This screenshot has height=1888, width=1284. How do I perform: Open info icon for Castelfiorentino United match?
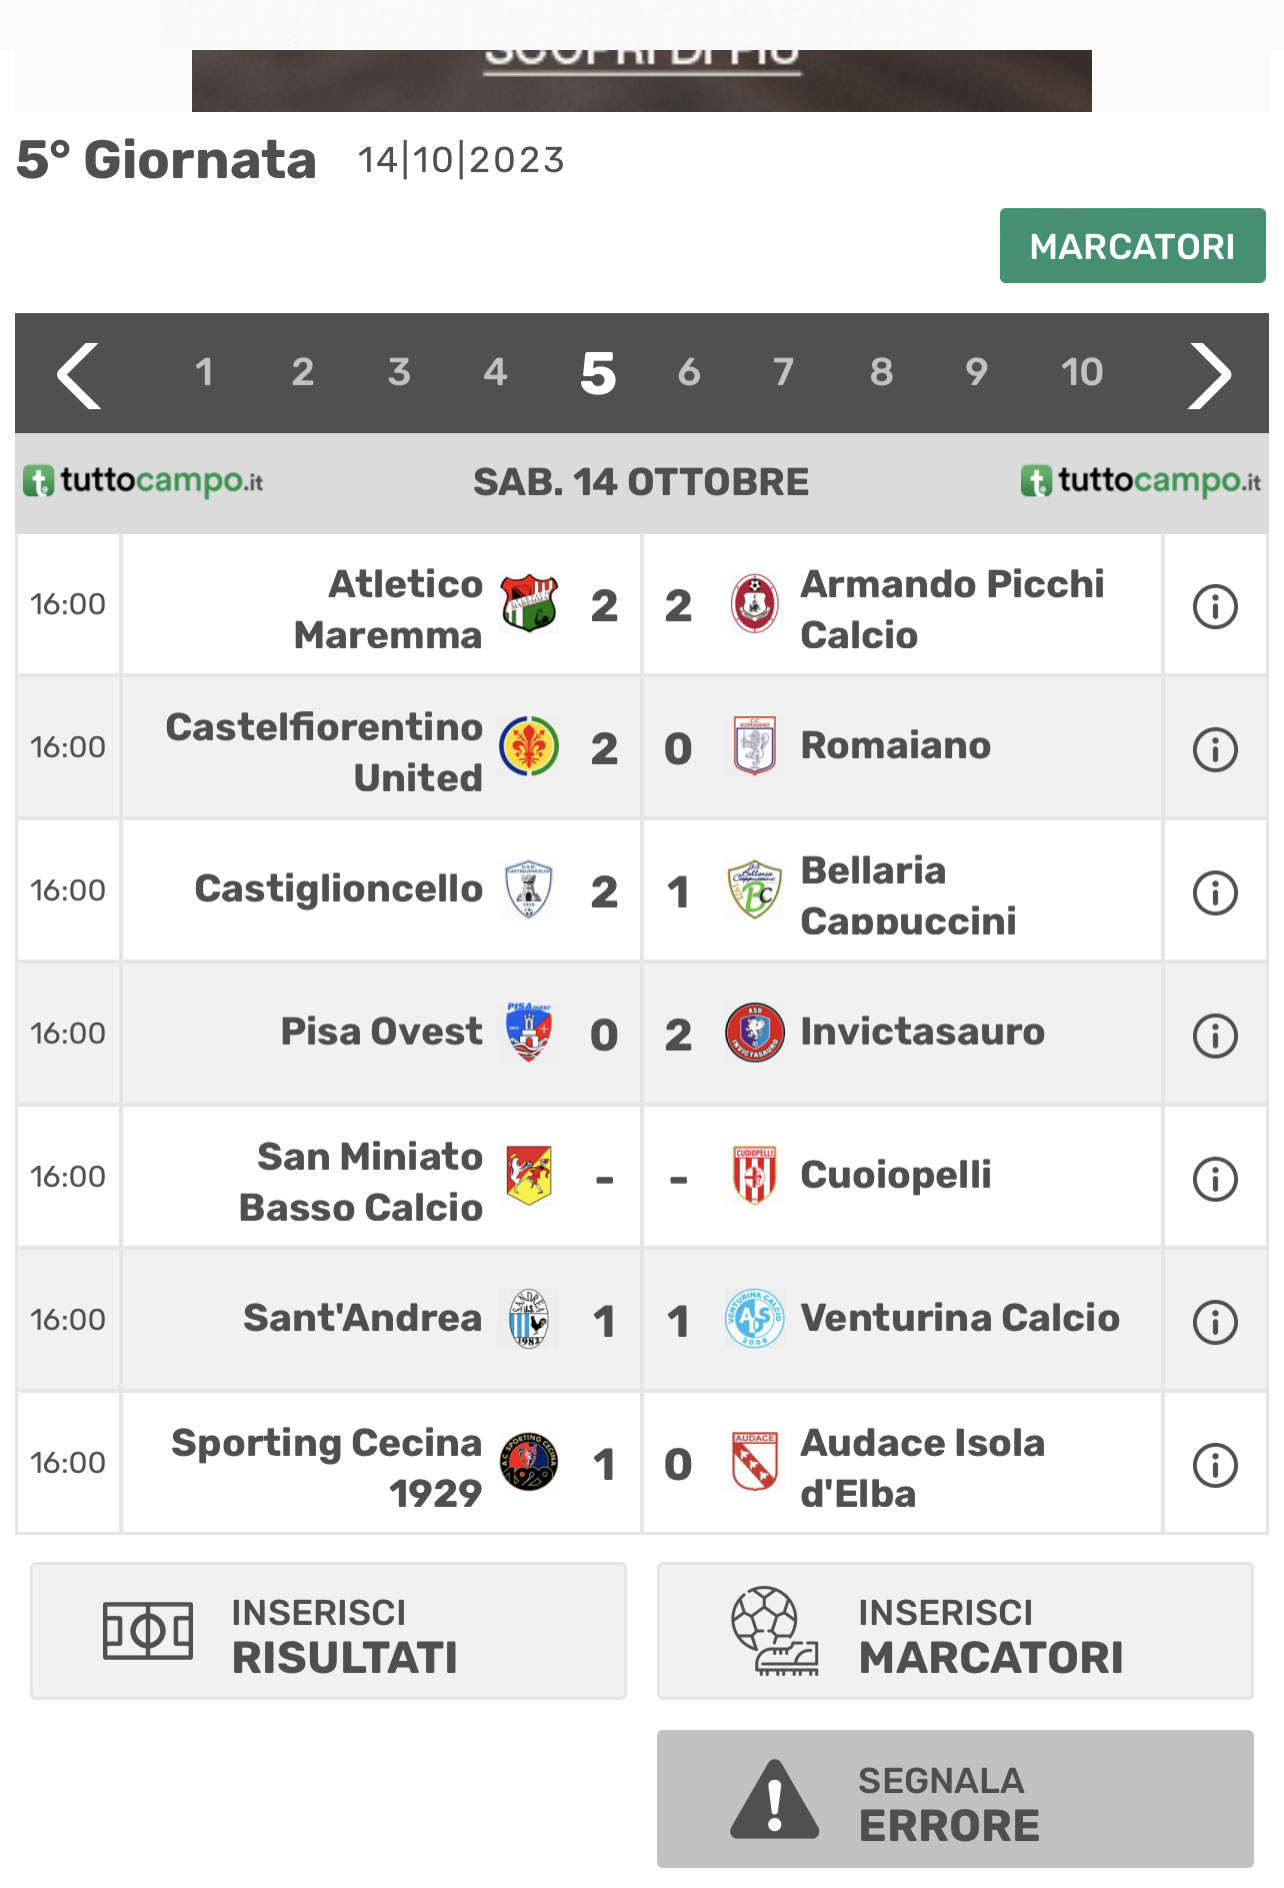(1215, 749)
